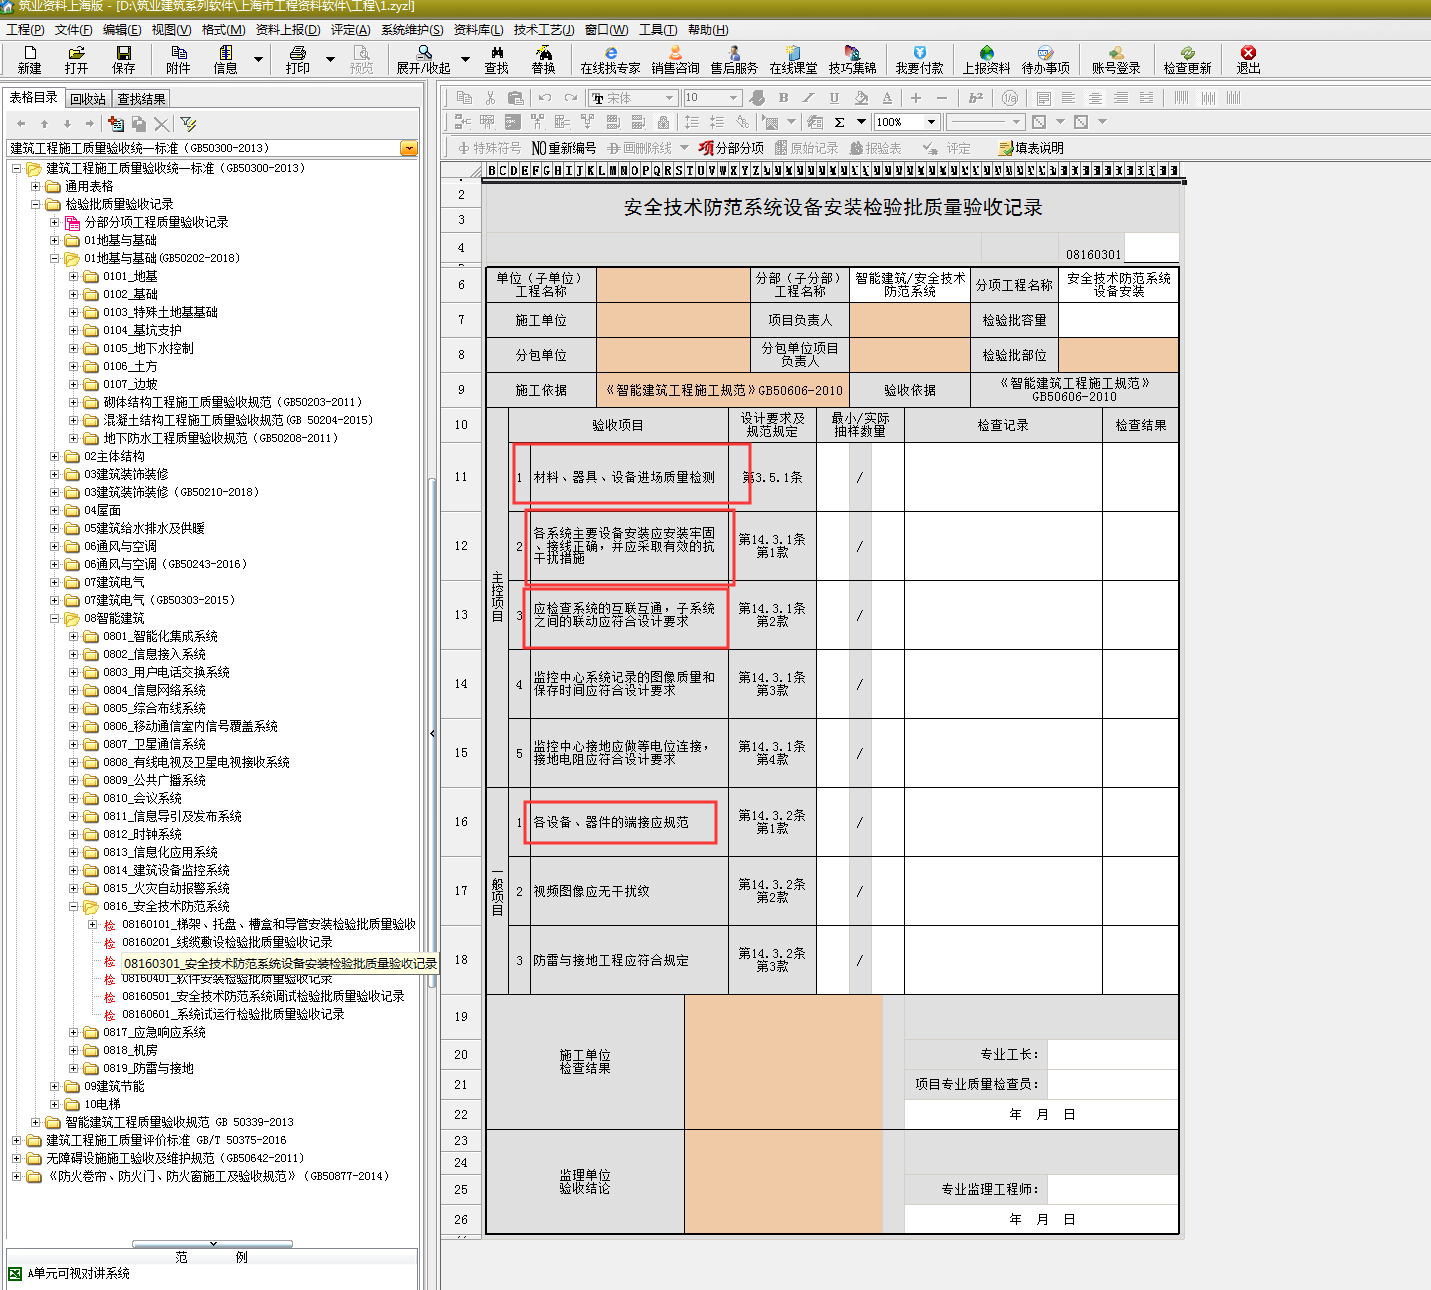Screen dimensions: 1431x1290
Task: Click row header 14 in the sheet
Action: (x=461, y=684)
